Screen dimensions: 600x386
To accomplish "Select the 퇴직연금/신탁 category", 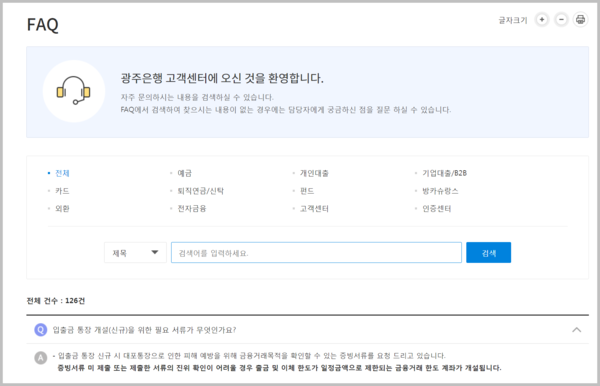I will (x=201, y=191).
